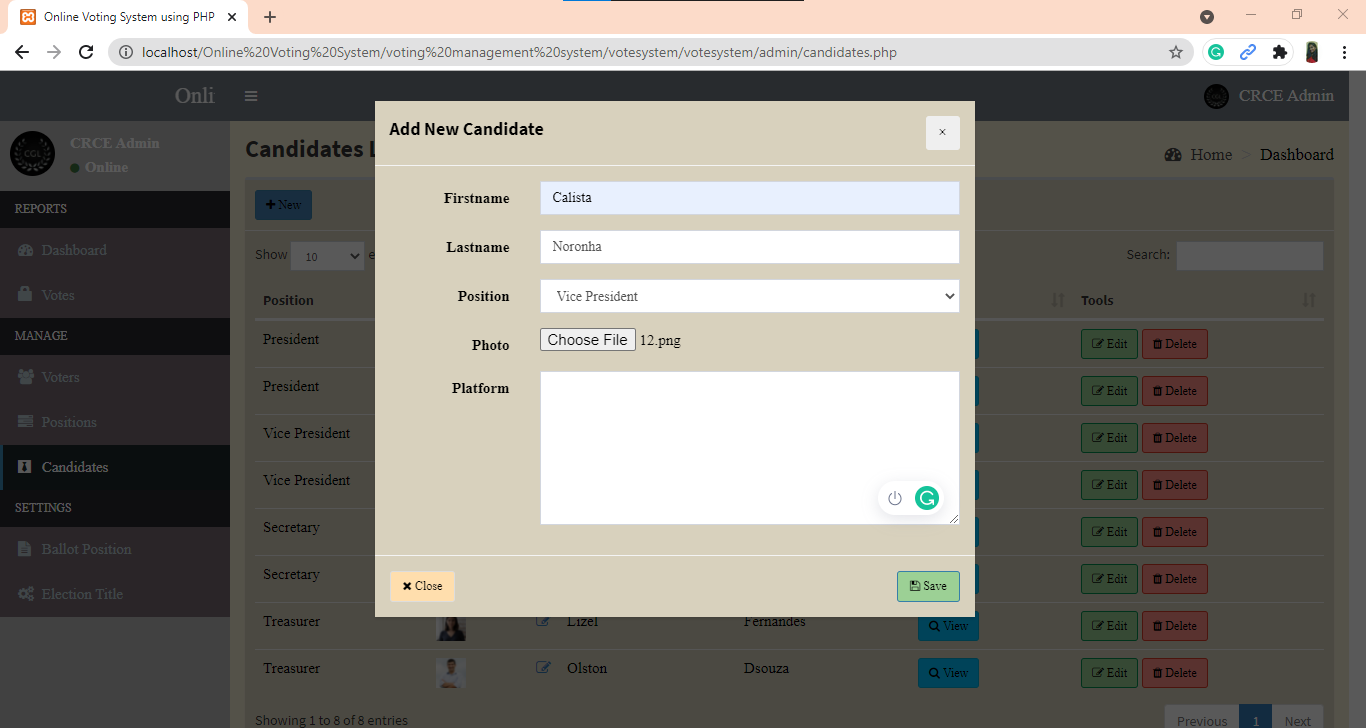Screen dimensions: 1366x728
Task: Go to the Previous table page
Action: coord(1202,720)
